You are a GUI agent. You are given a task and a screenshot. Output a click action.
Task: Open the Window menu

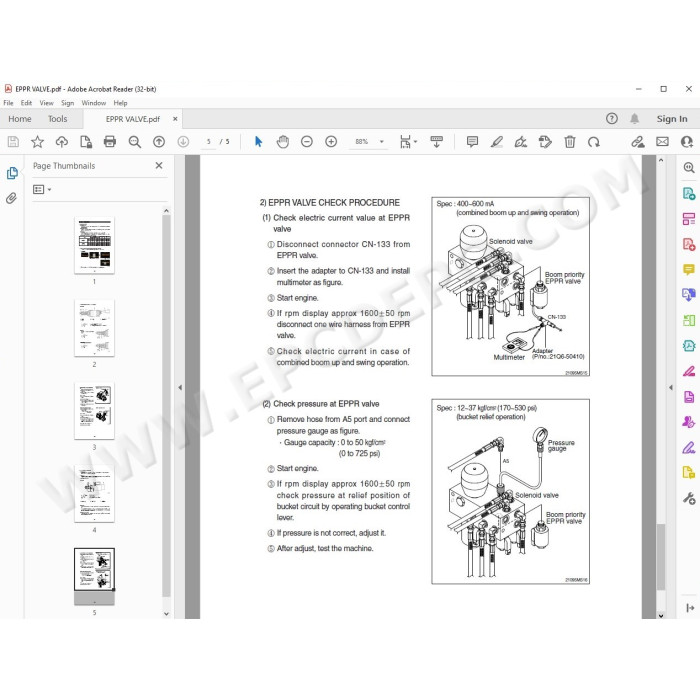coord(94,103)
